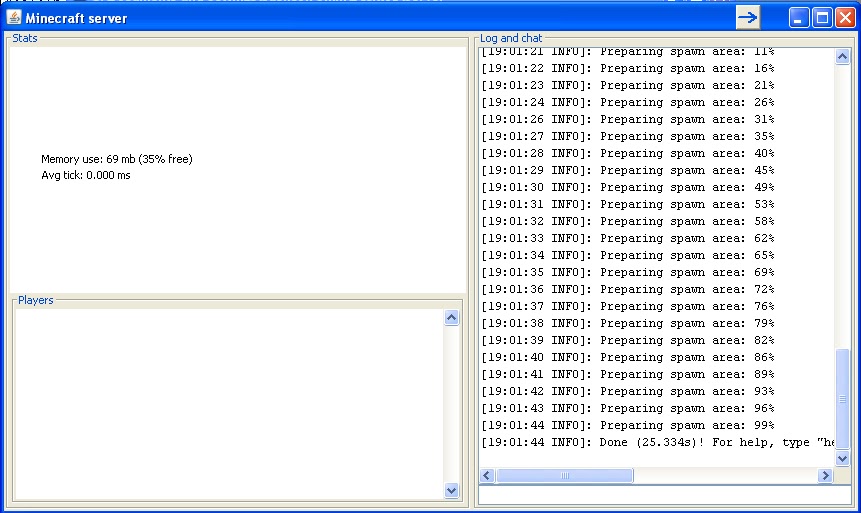Click the log line 'Preparing spawn area: 21%'
861x513 pixels.
(628, 85)
